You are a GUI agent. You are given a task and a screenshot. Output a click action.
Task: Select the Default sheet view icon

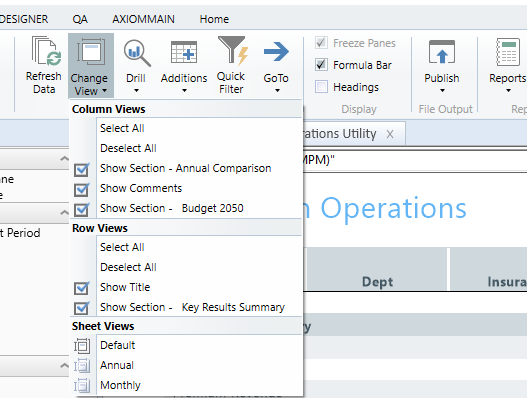coord(82,346)
